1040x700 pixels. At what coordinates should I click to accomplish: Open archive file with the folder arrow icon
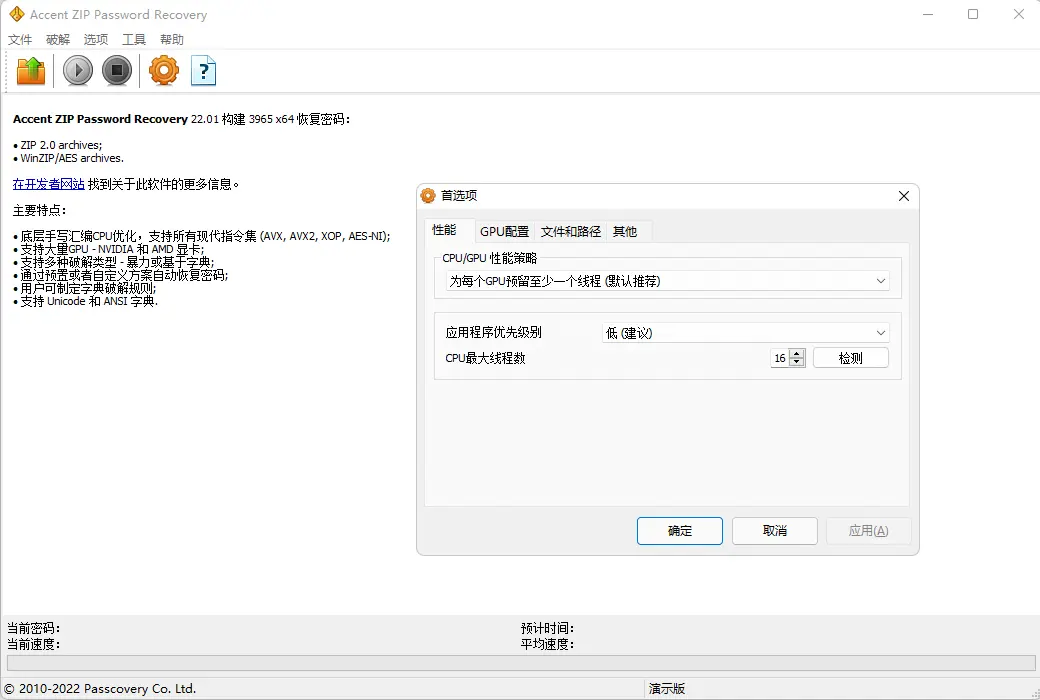(31, 70)
